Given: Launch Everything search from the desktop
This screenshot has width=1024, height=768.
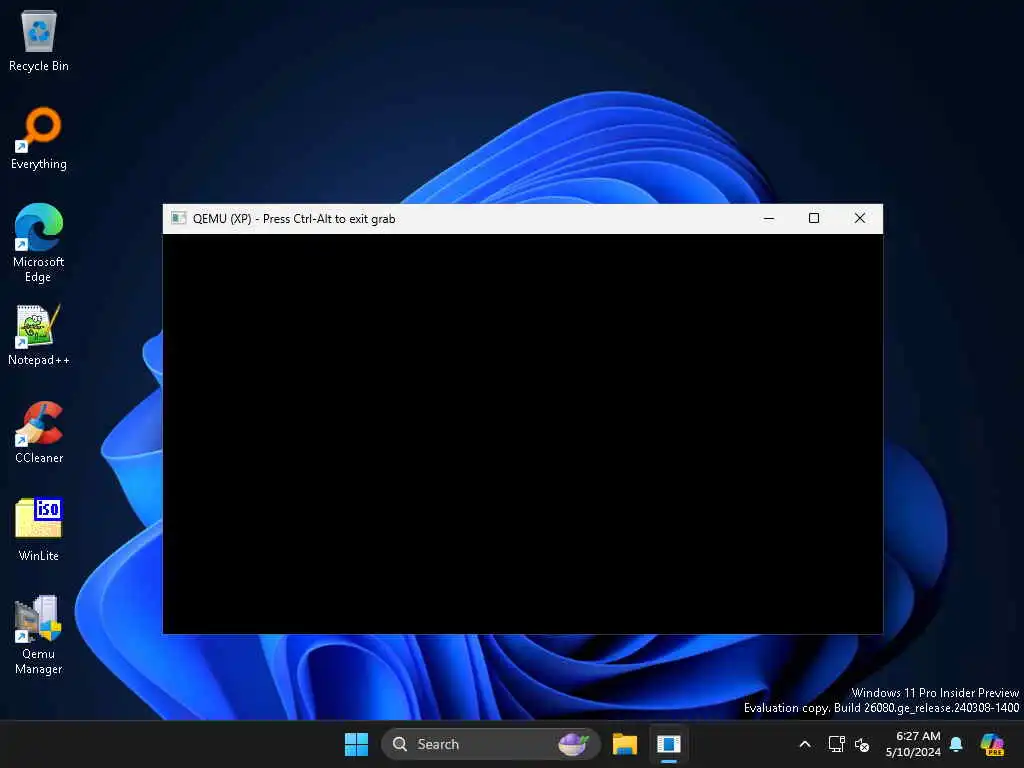Looking at the screenshot, I should pyautogui.click(x=39, y=138).
